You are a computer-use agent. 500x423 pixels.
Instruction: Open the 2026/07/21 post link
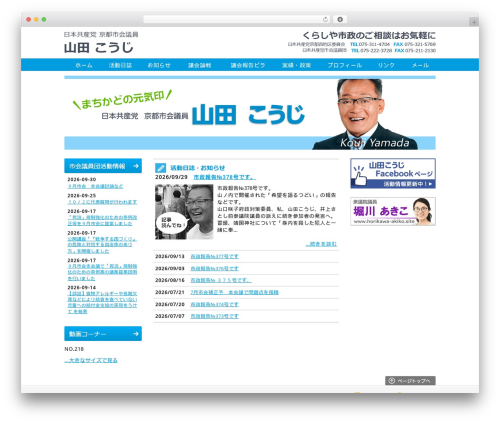pos(234,292)
